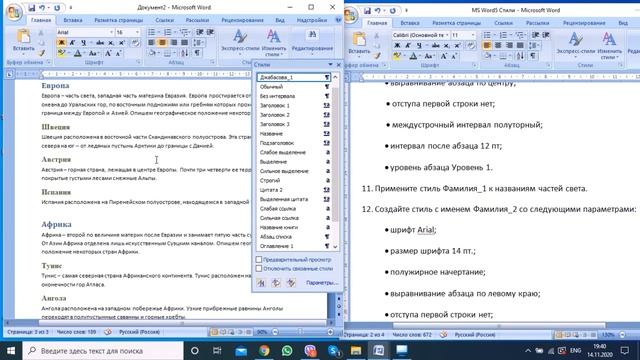Screen dimensions: 640x360
Task: Center-align the paragraph in the left Word window
Action: (x=162, y=43)
